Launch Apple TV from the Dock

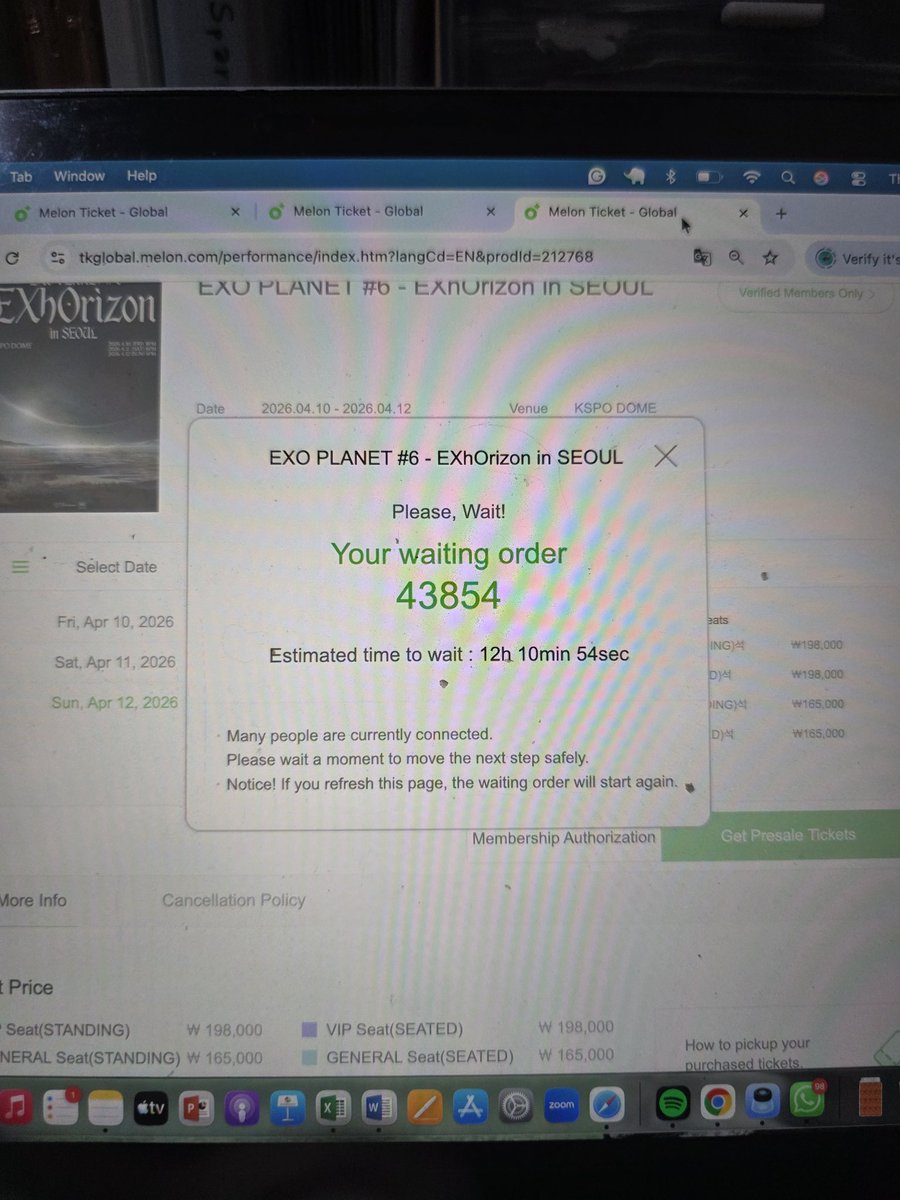pyautogui.click(x=150, y=1107)
